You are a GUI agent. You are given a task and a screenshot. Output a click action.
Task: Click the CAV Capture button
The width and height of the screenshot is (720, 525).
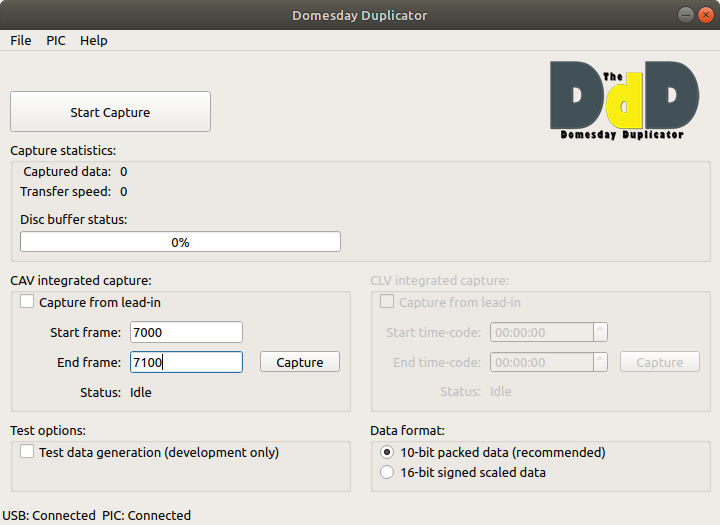[300, 362]
